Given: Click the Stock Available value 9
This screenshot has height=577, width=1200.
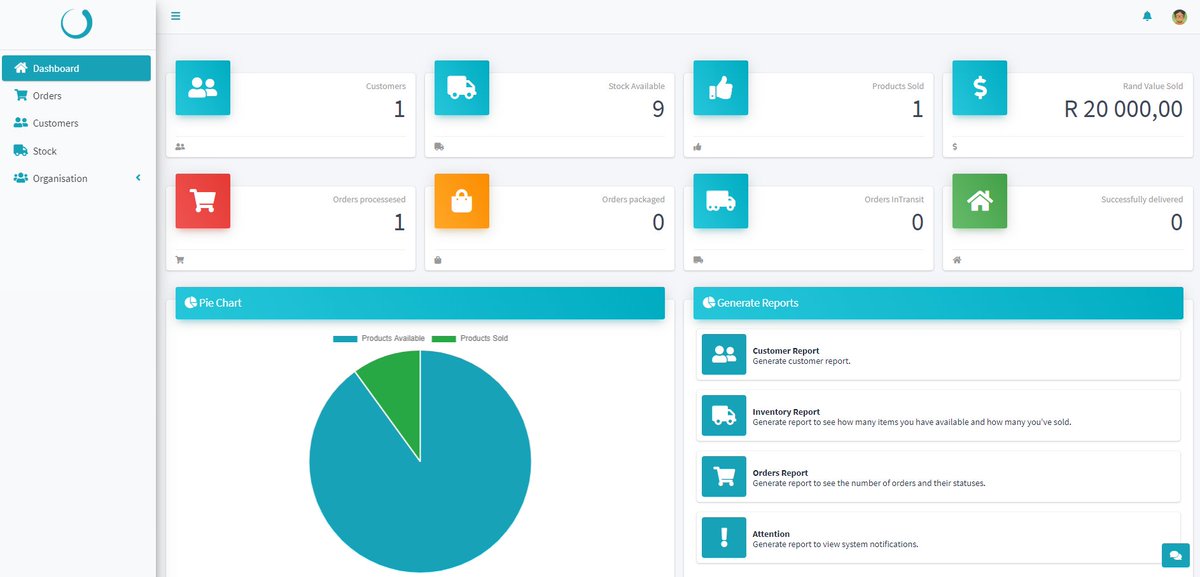Looking at the screenshot, I should [x=658, y=109].
